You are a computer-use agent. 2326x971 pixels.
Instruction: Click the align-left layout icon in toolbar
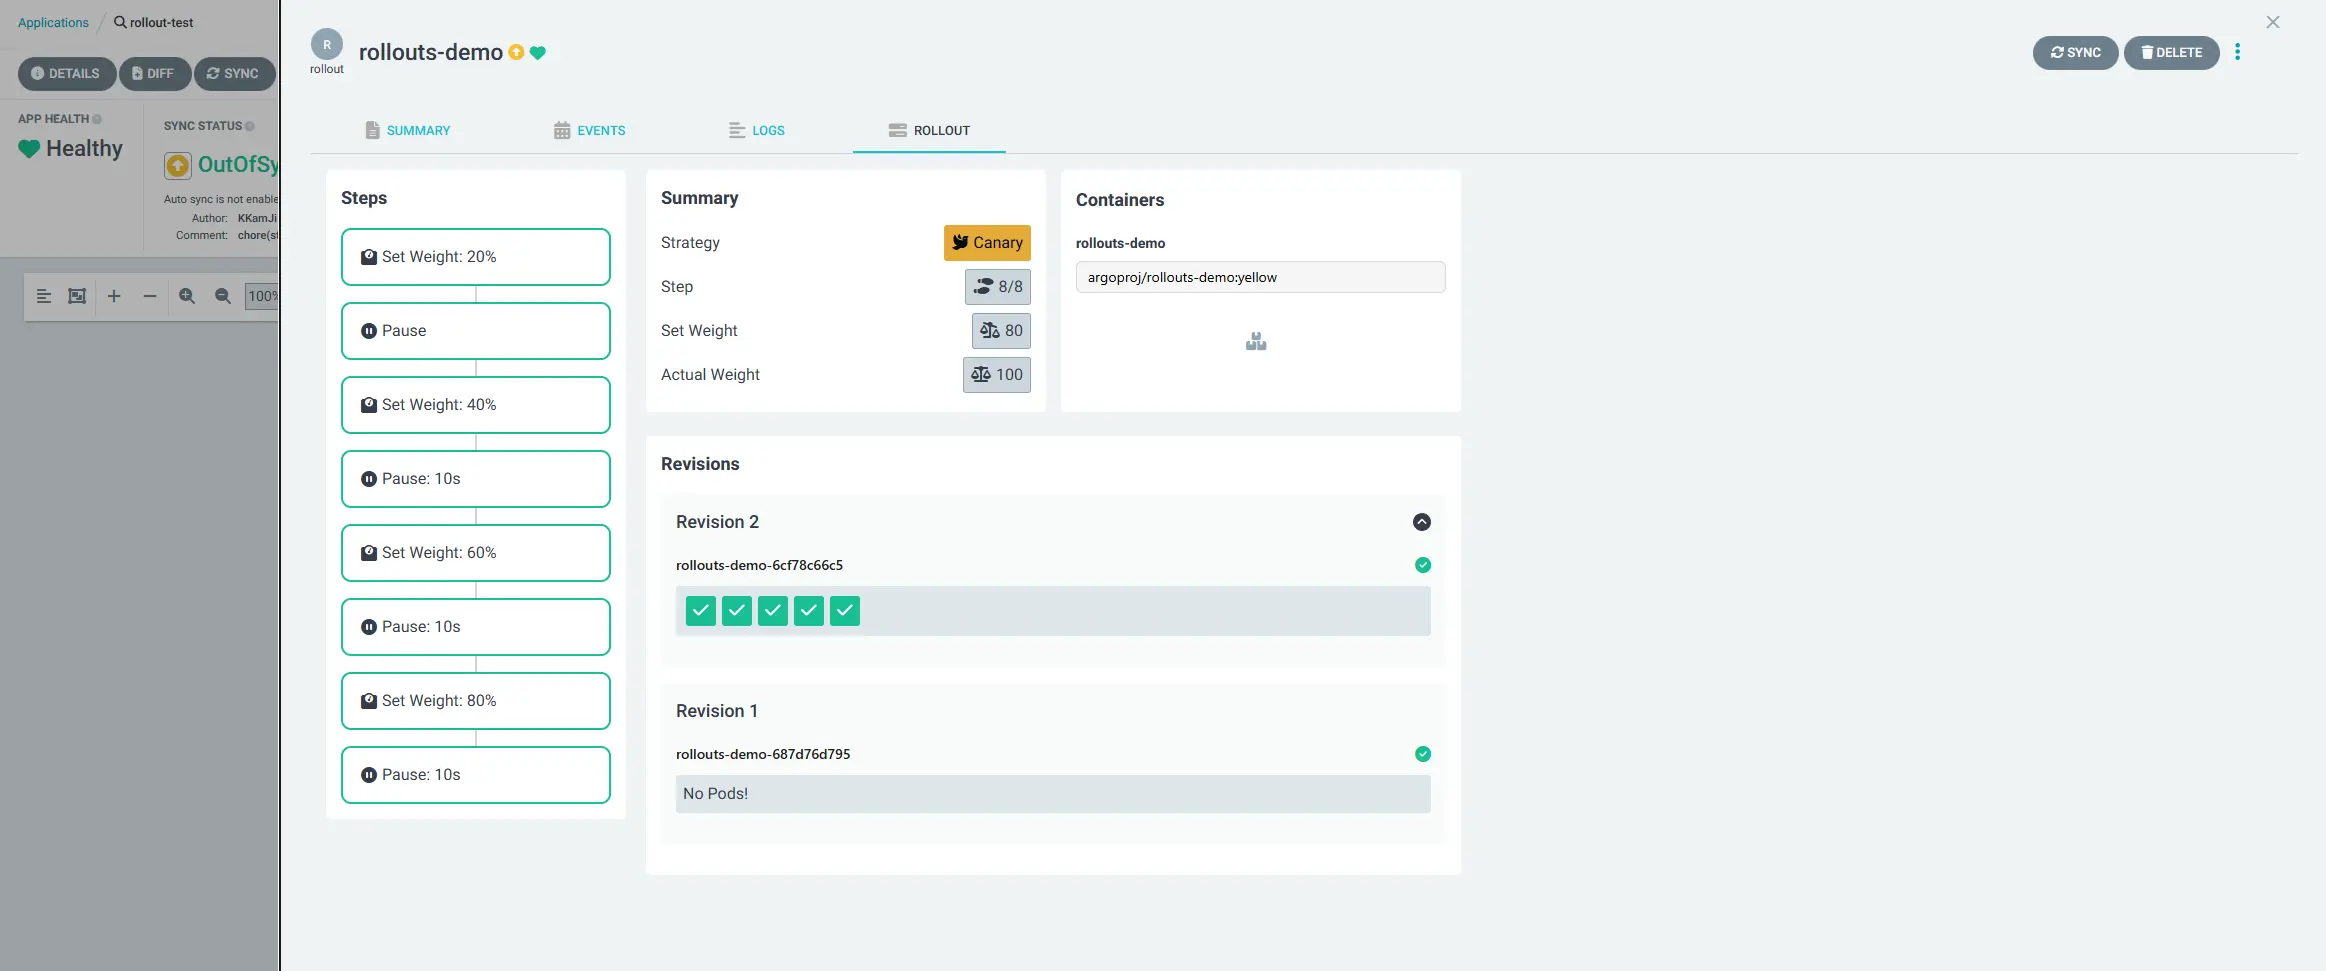click(44, 296)
